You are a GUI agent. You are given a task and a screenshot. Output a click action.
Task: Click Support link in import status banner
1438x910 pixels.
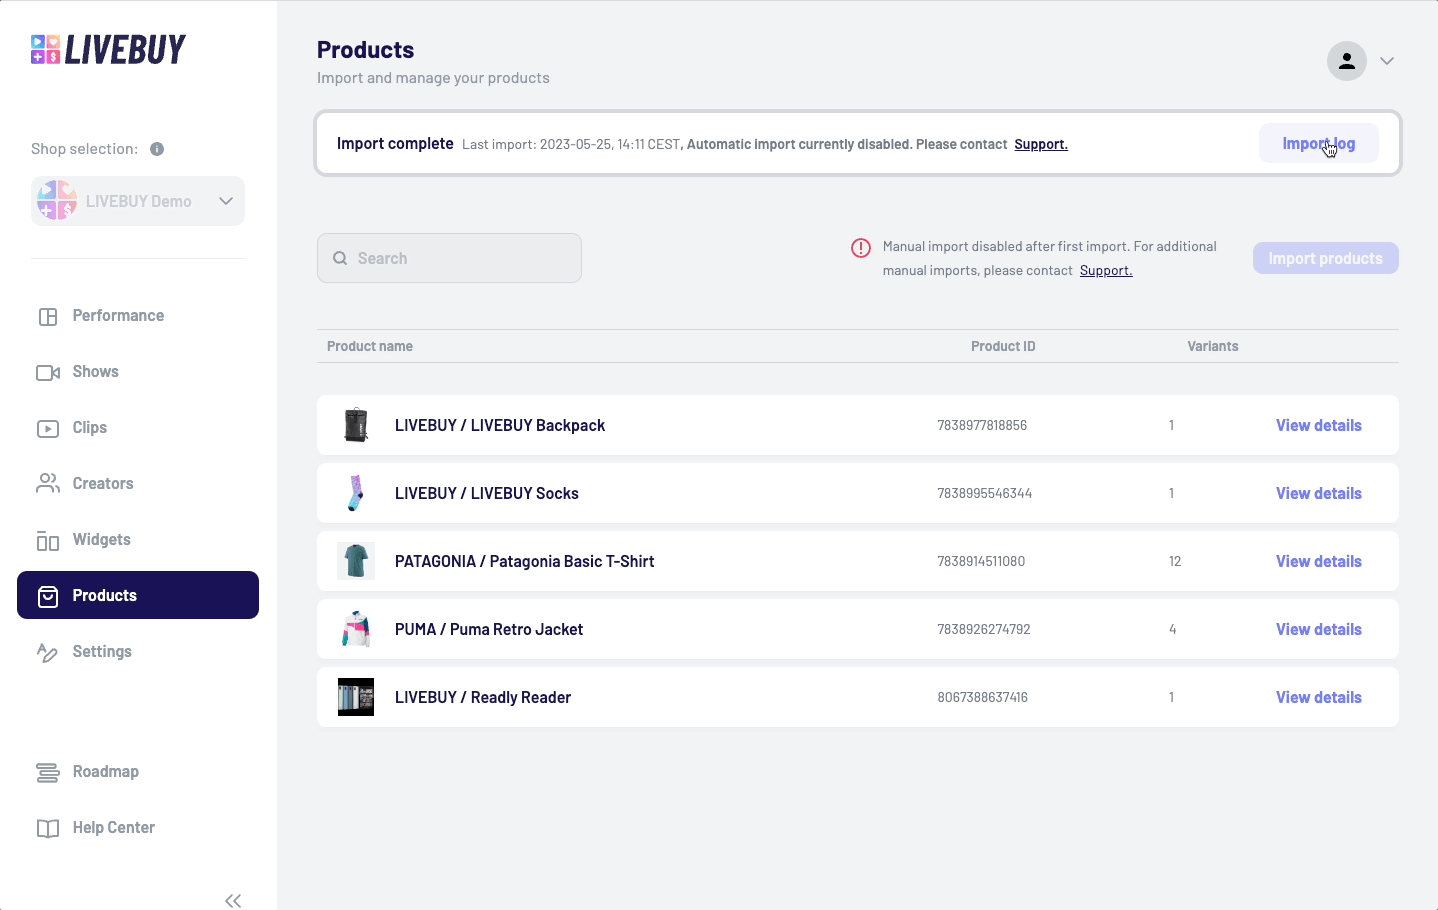click(x=1040, y=145)
